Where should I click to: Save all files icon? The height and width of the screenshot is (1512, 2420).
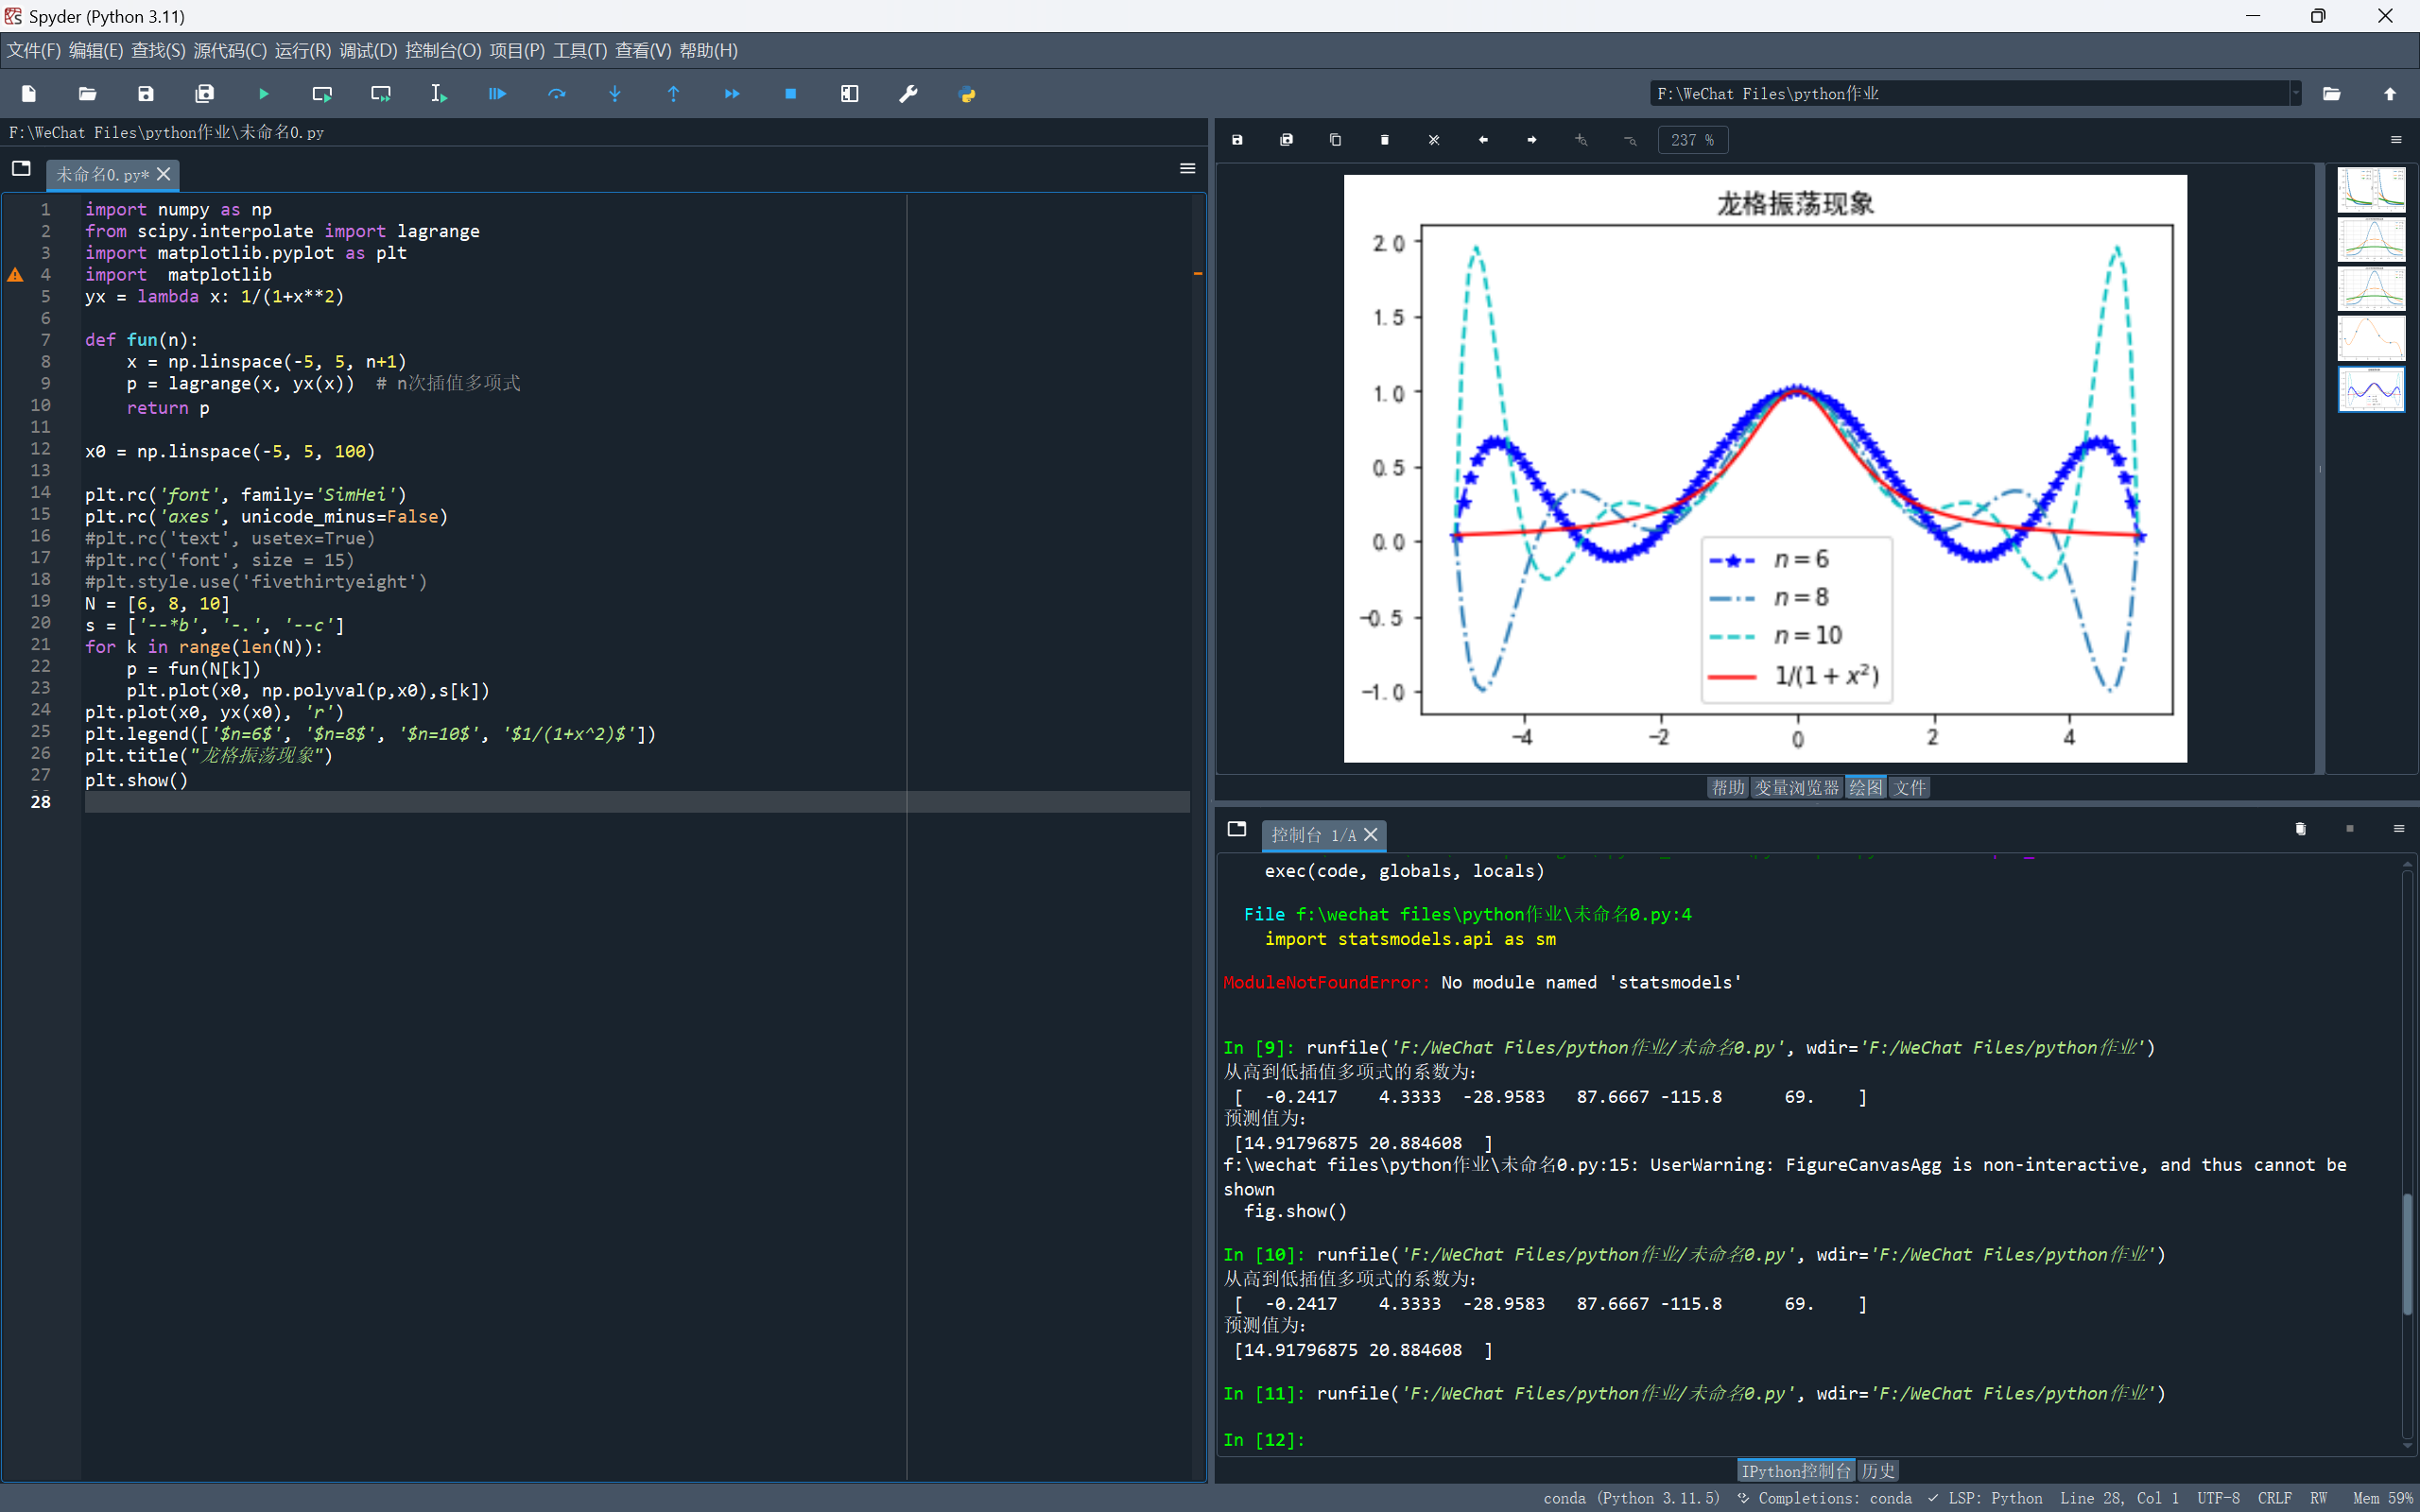point(205,93)
